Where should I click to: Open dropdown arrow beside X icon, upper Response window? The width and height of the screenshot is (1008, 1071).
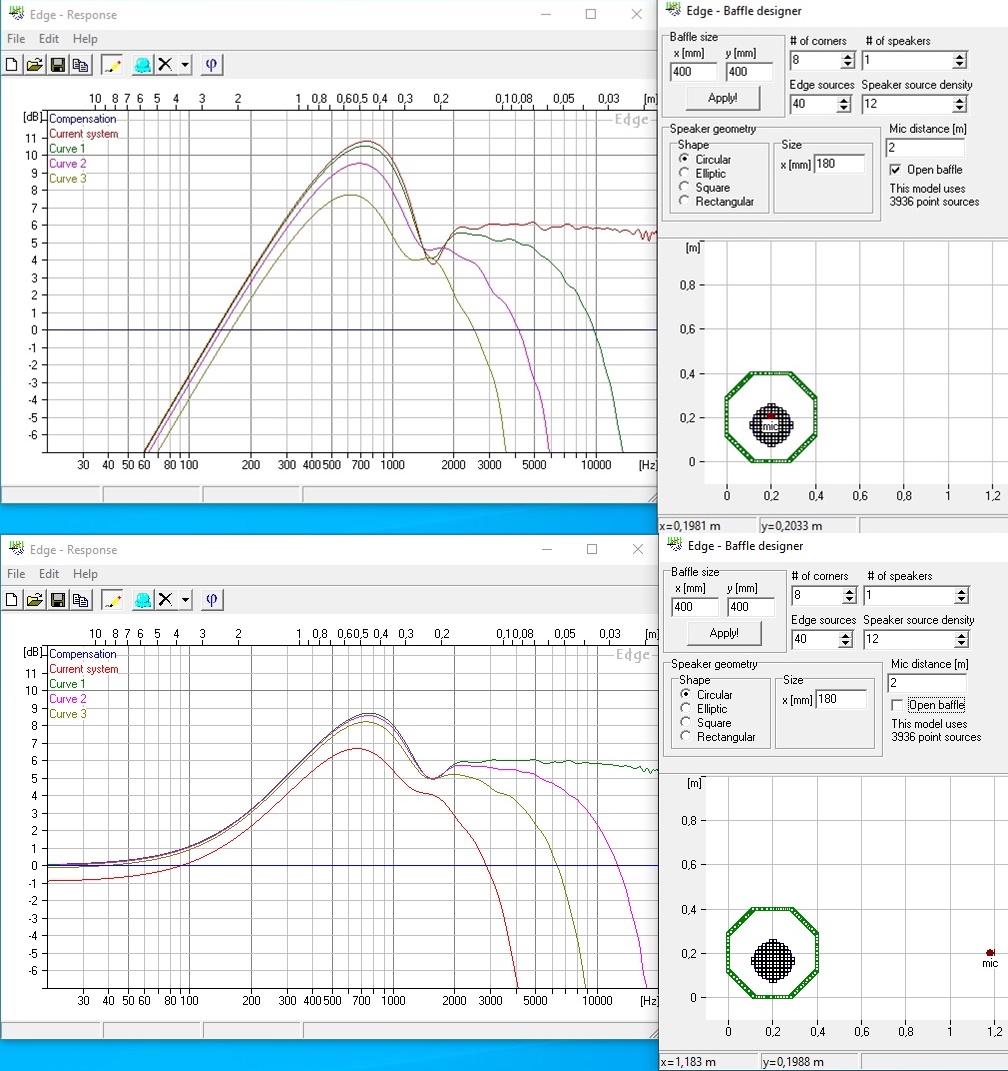click(185, 65)
